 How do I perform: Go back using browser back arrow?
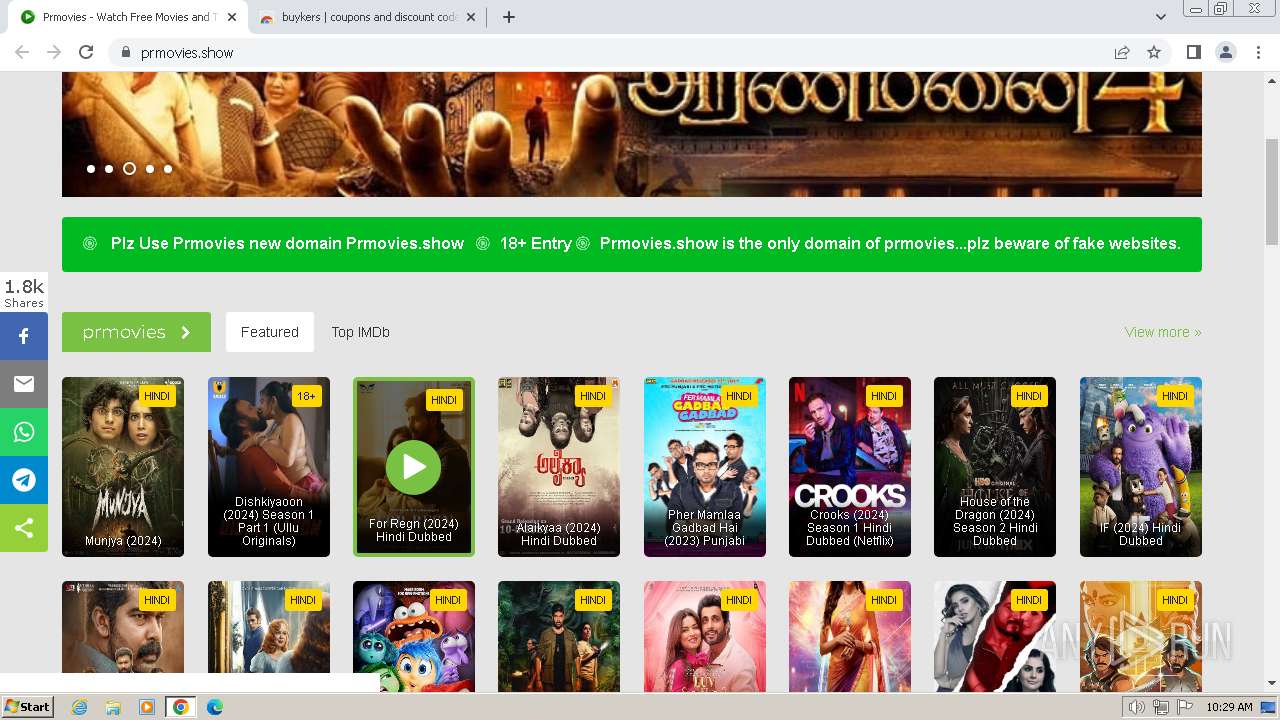point(22,52)
